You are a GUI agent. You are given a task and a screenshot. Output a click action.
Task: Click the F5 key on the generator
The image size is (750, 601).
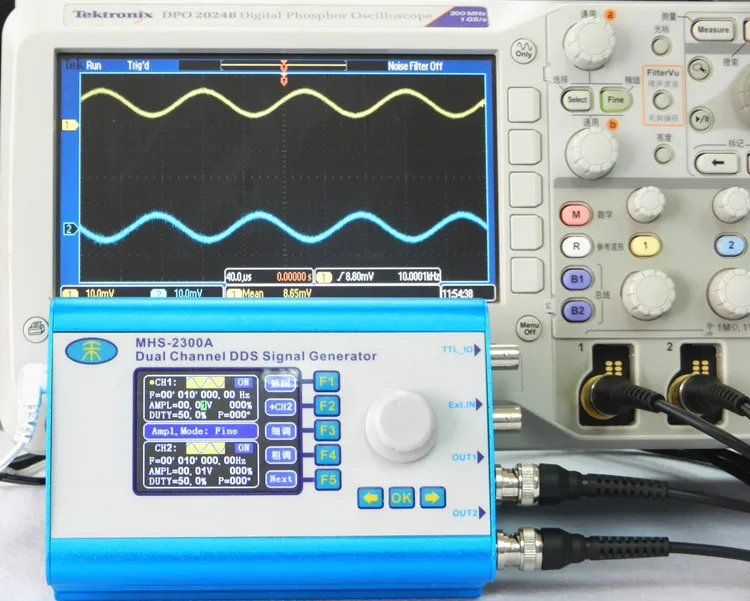coord(328,479)
